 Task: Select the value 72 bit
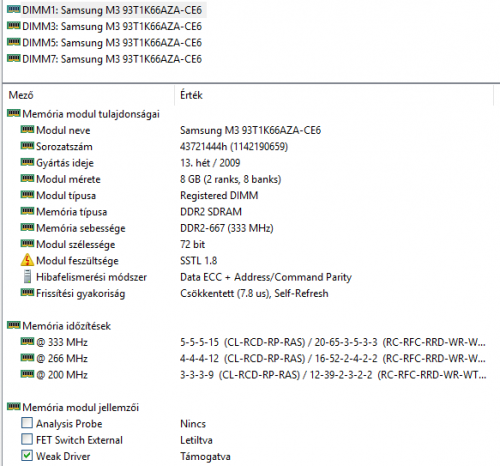click(192, 245)
